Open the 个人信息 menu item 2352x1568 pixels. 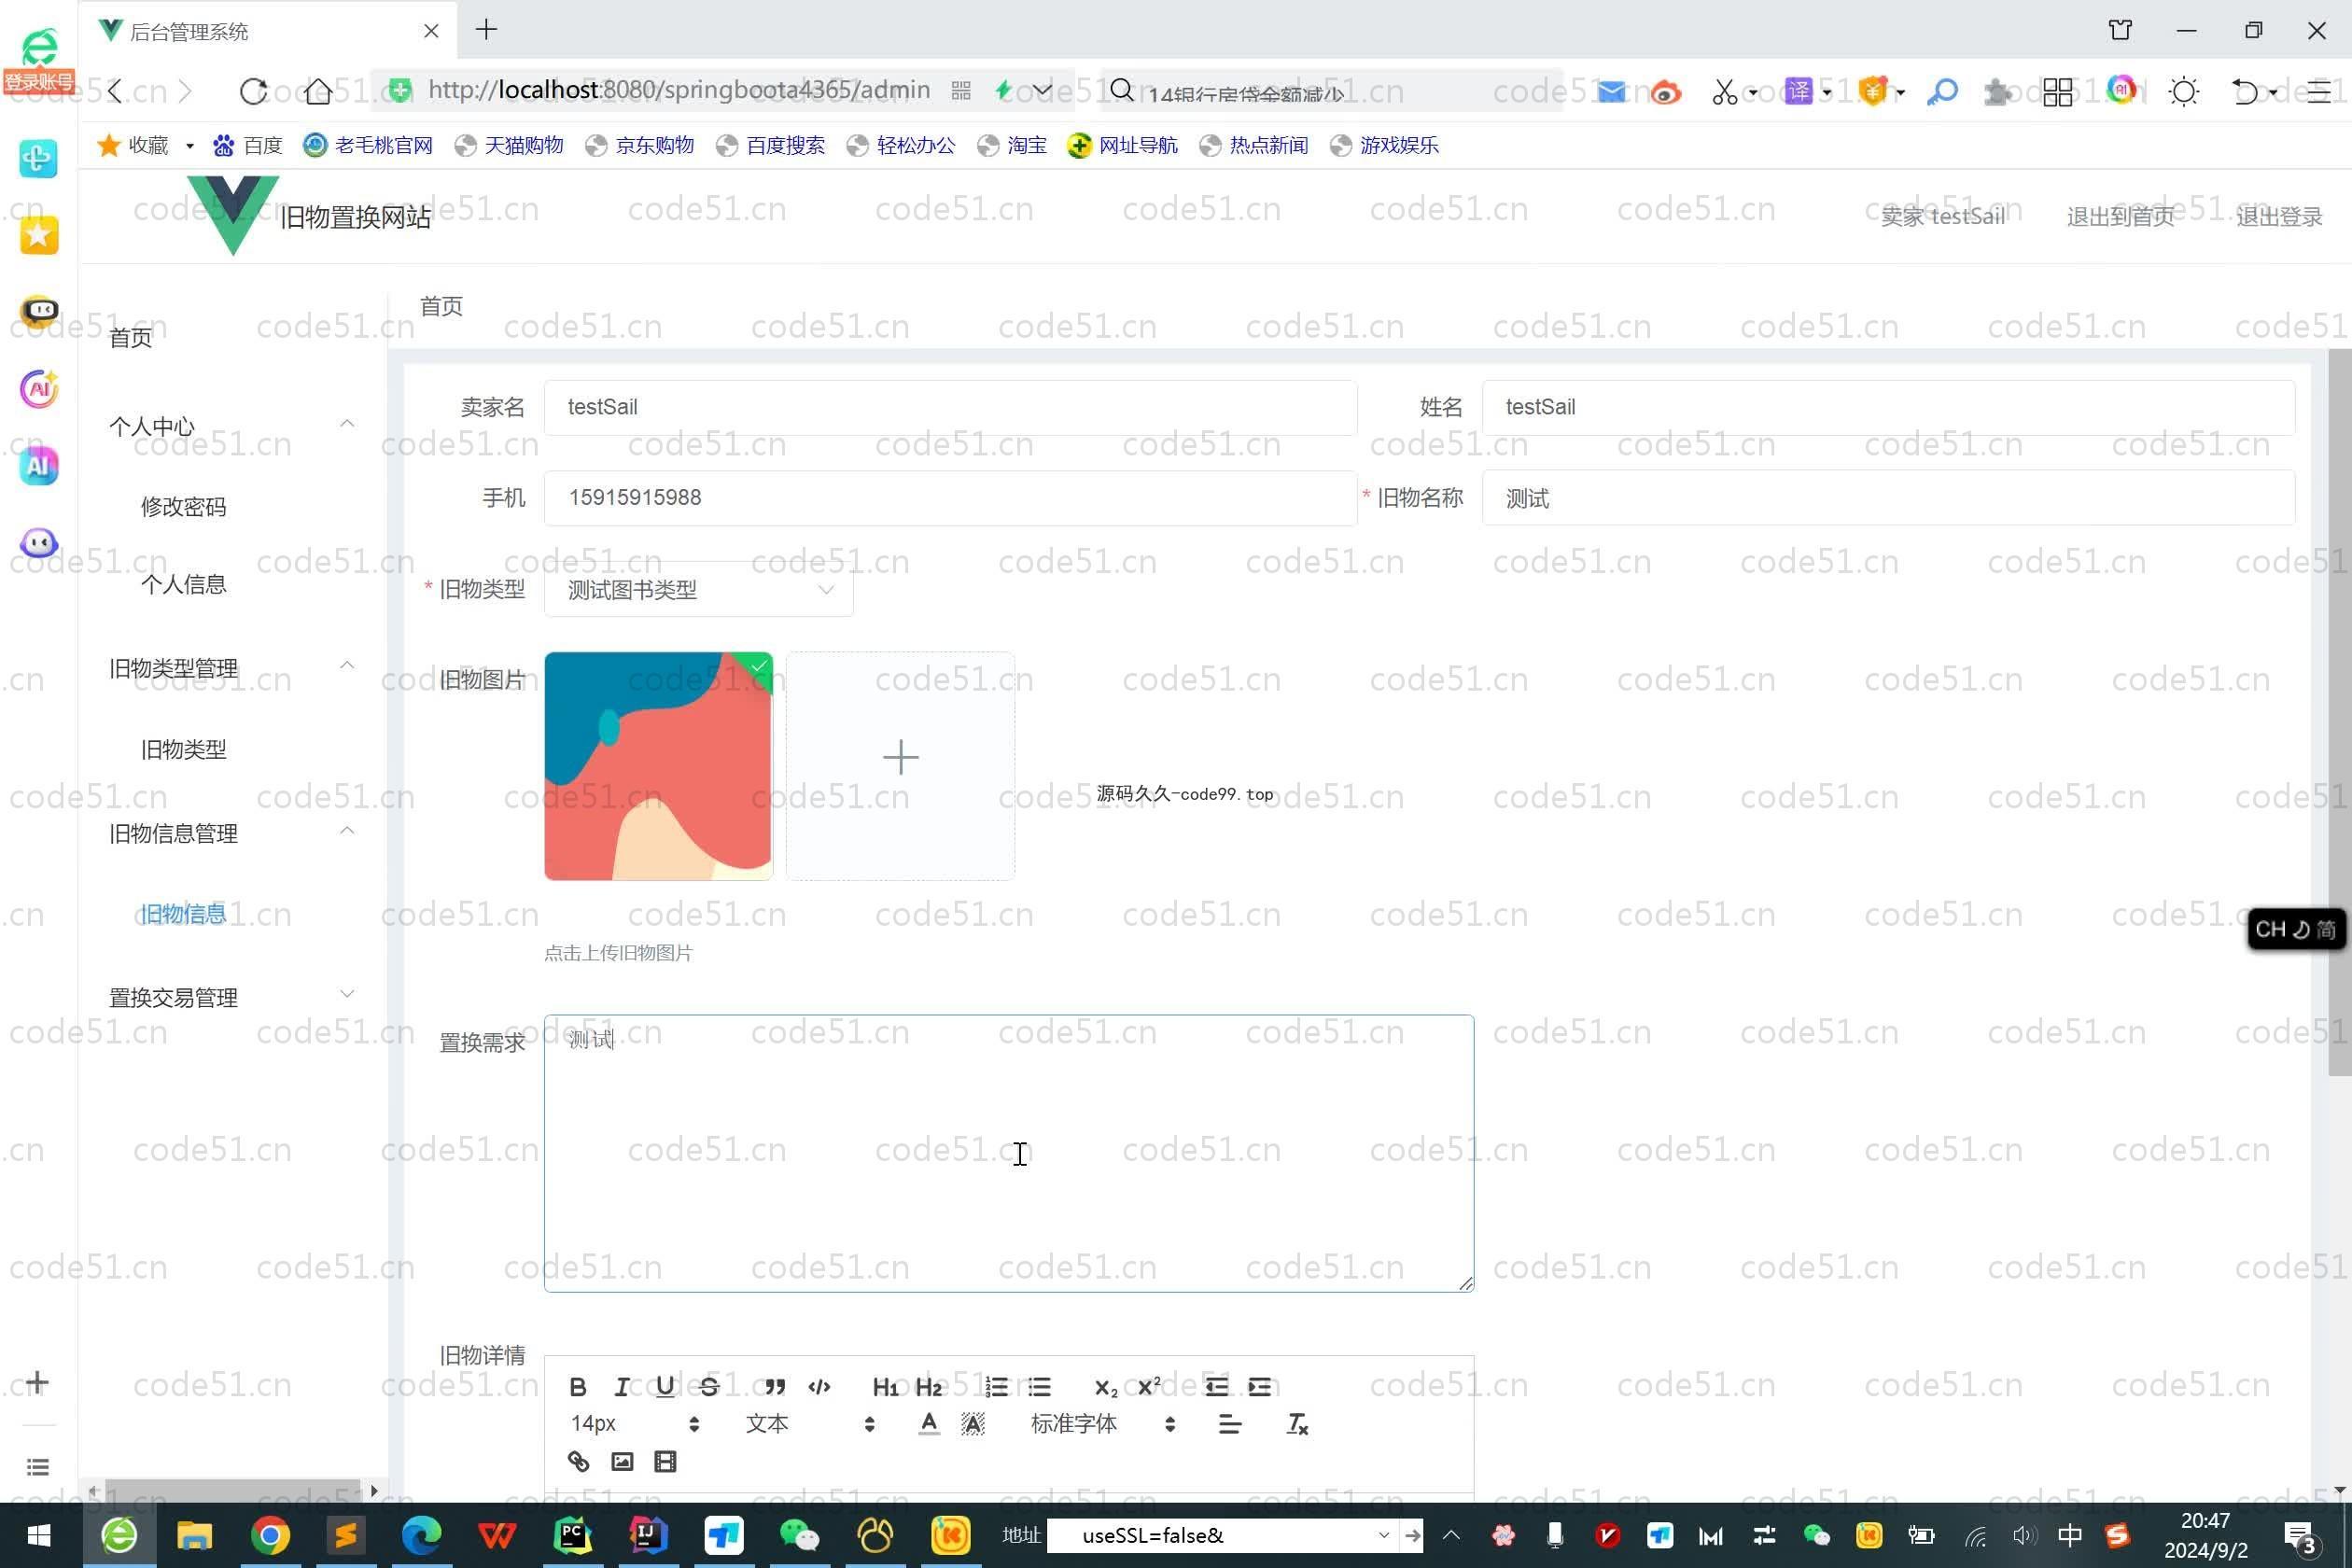coord(184,584)
